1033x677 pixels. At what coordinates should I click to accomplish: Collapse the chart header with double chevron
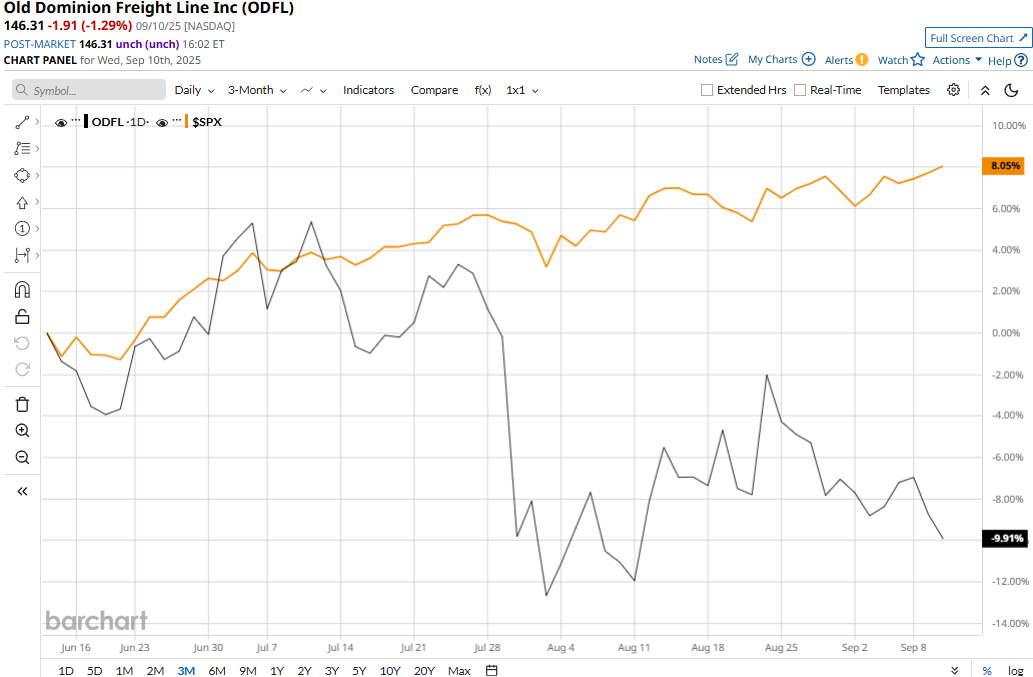(985, 90)
